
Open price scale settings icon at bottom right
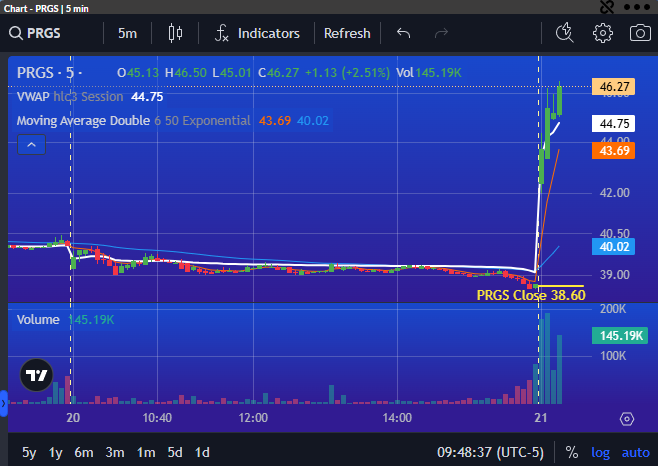627,419
